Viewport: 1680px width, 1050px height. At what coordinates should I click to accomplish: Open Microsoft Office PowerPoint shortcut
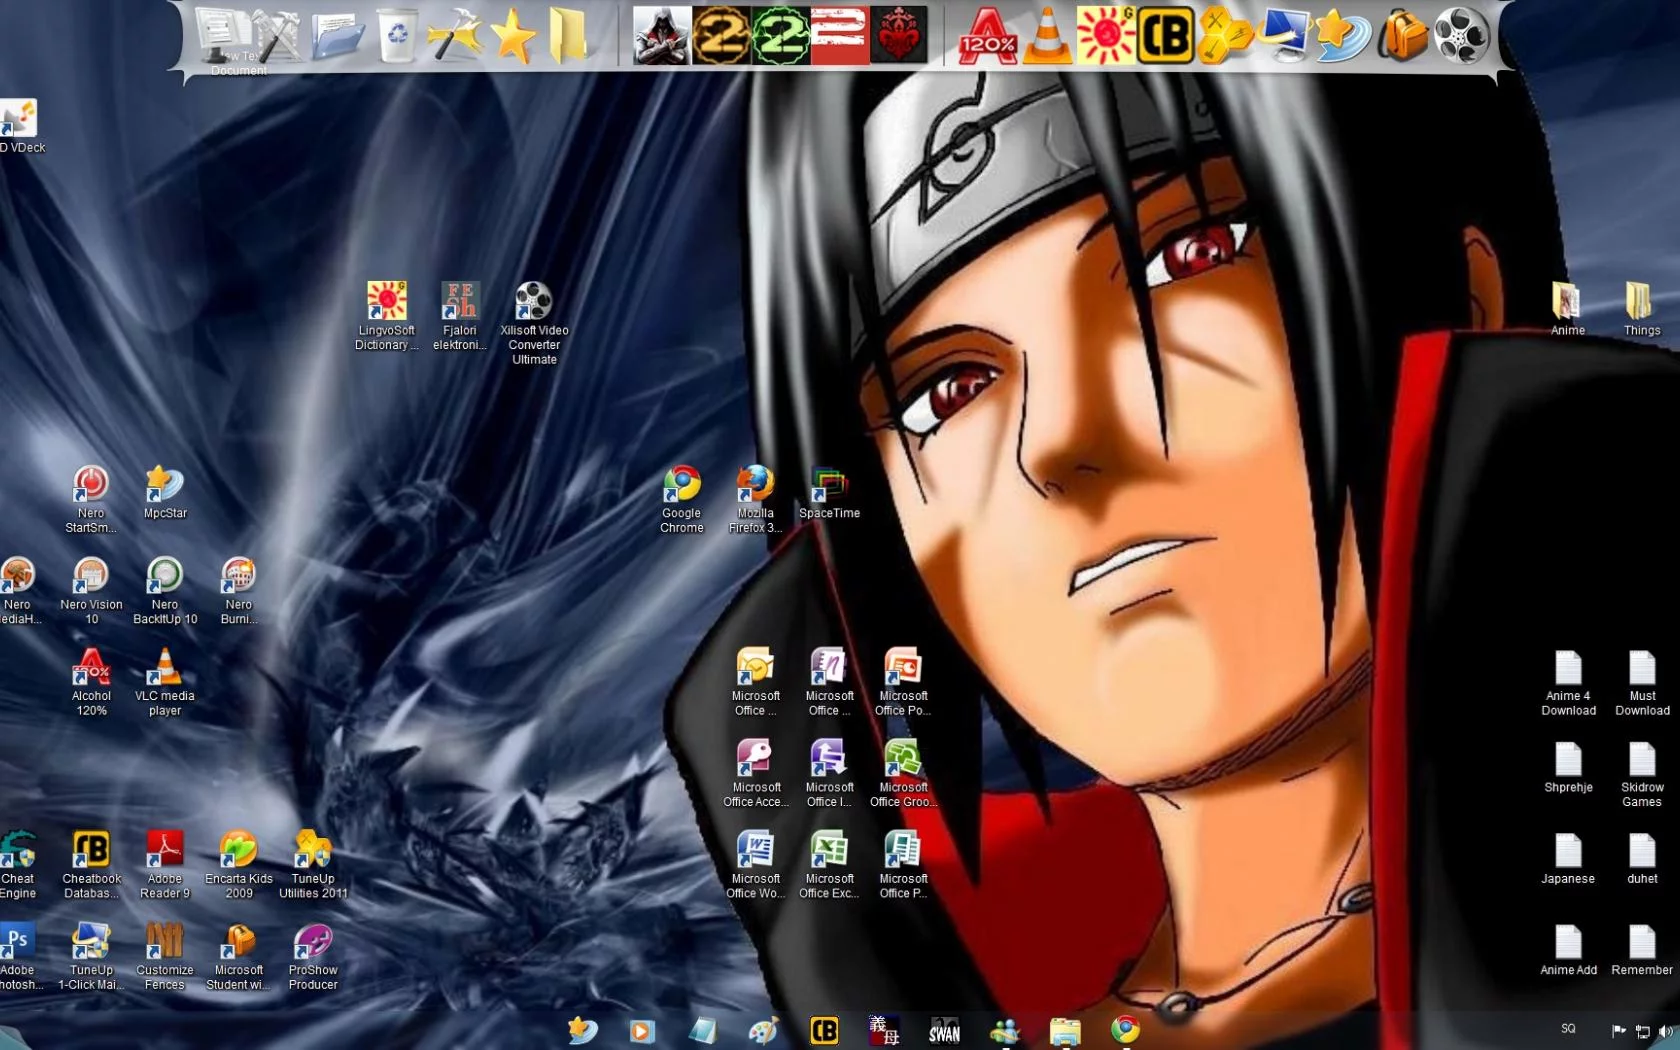pyautogui.click(x=903, y=682)
